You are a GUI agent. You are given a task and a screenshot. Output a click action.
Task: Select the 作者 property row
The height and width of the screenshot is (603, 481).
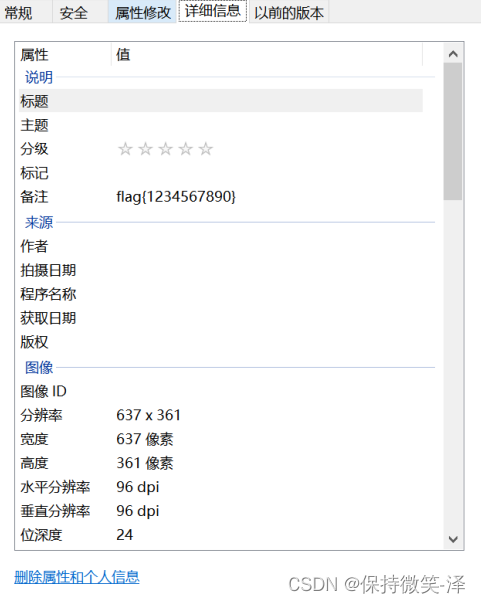[221, 246]
